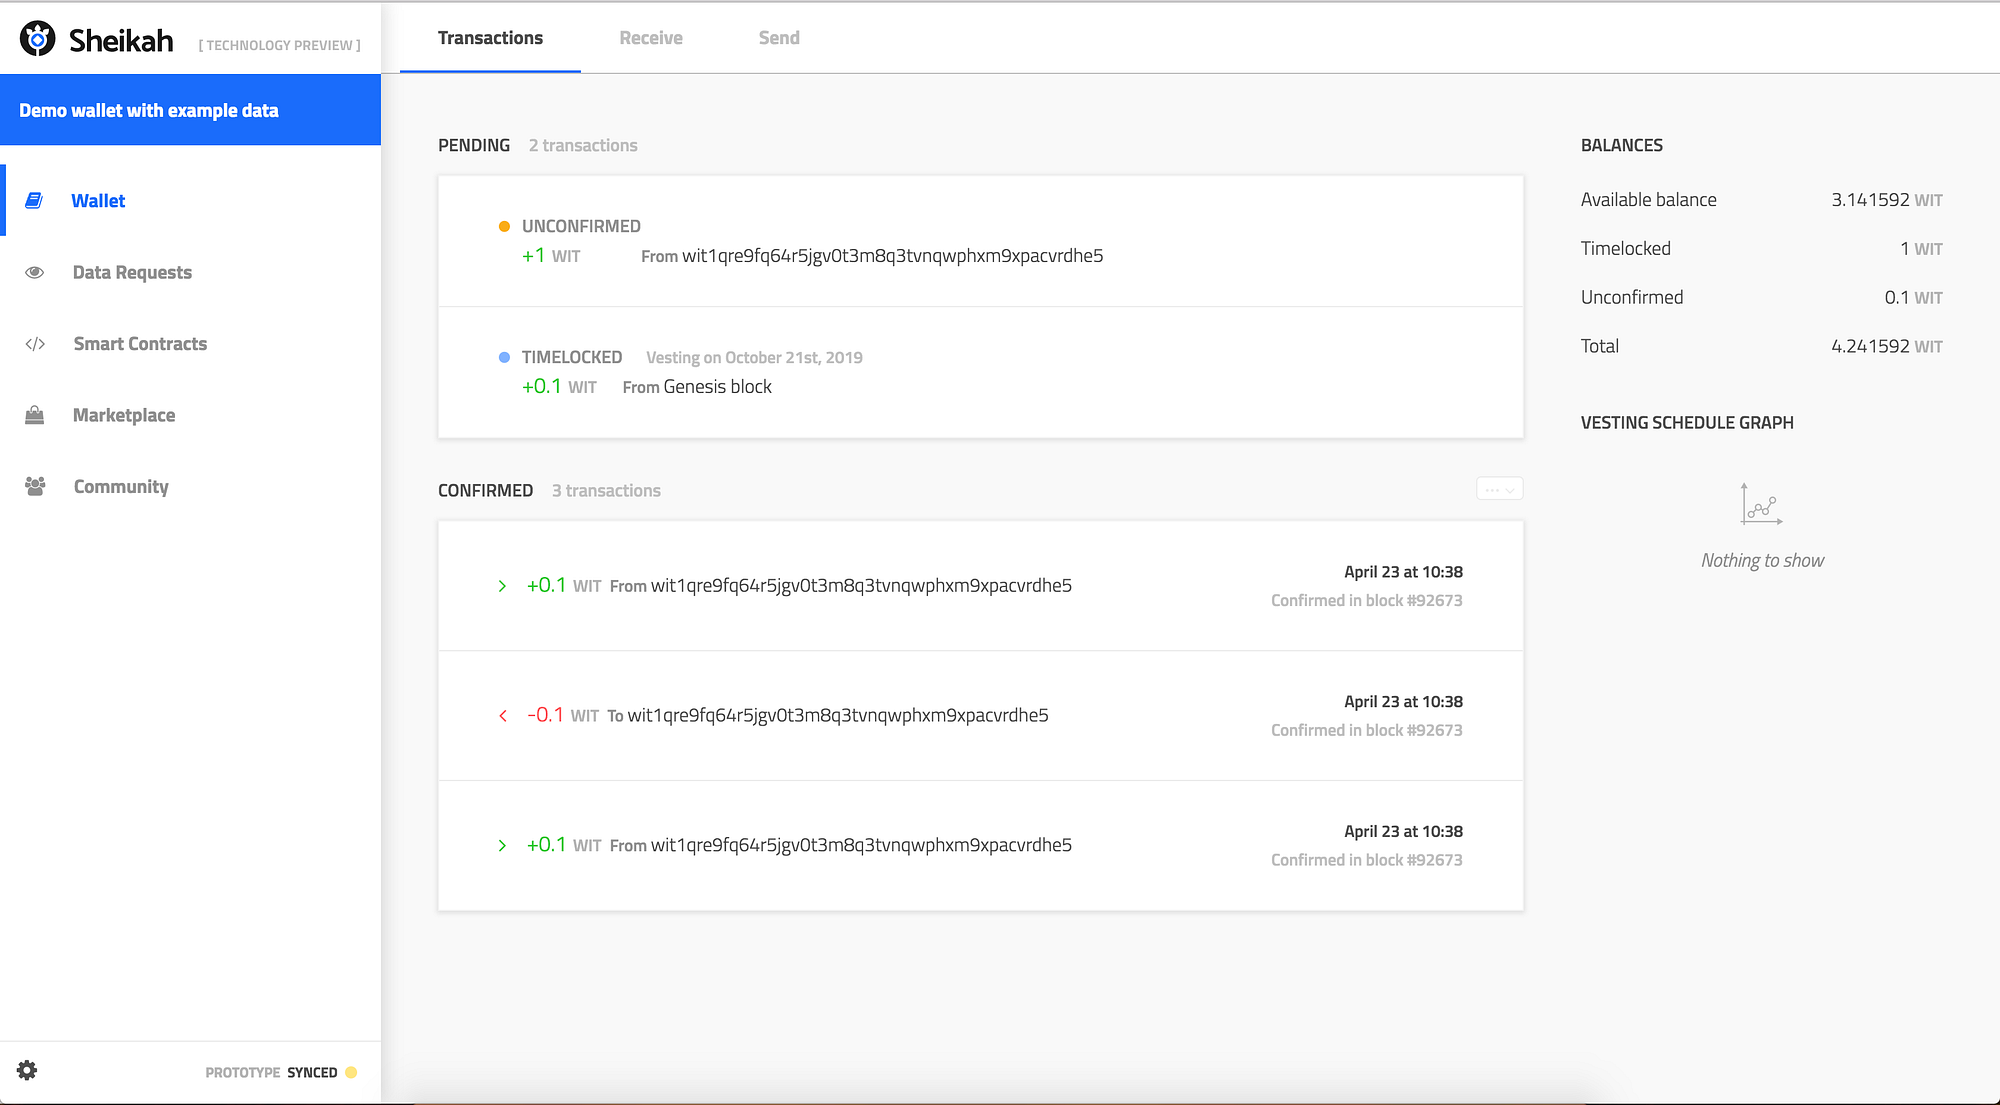Switch to the Receive tab
Viewport: 2000px width, 1105px height.
coord(650,38)
